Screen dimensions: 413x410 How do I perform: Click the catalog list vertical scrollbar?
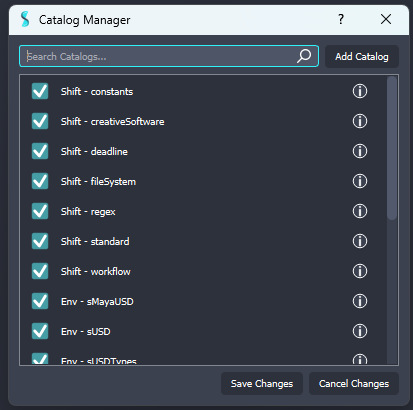[x=392, y=148]
